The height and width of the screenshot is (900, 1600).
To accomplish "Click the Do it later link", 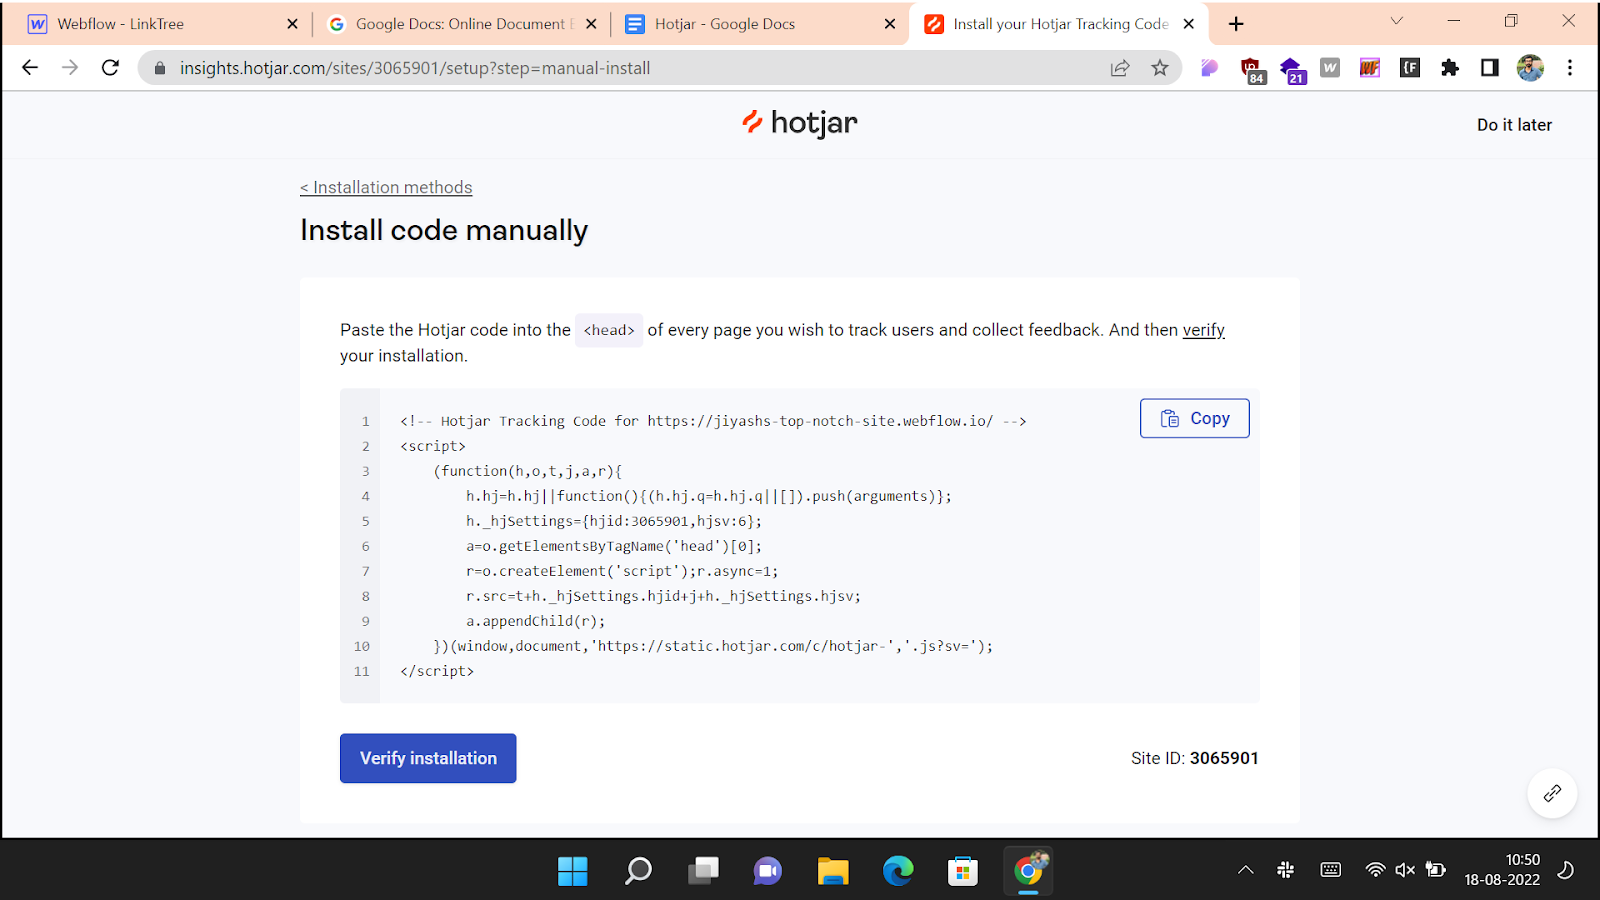I will tap(1514, 125).
